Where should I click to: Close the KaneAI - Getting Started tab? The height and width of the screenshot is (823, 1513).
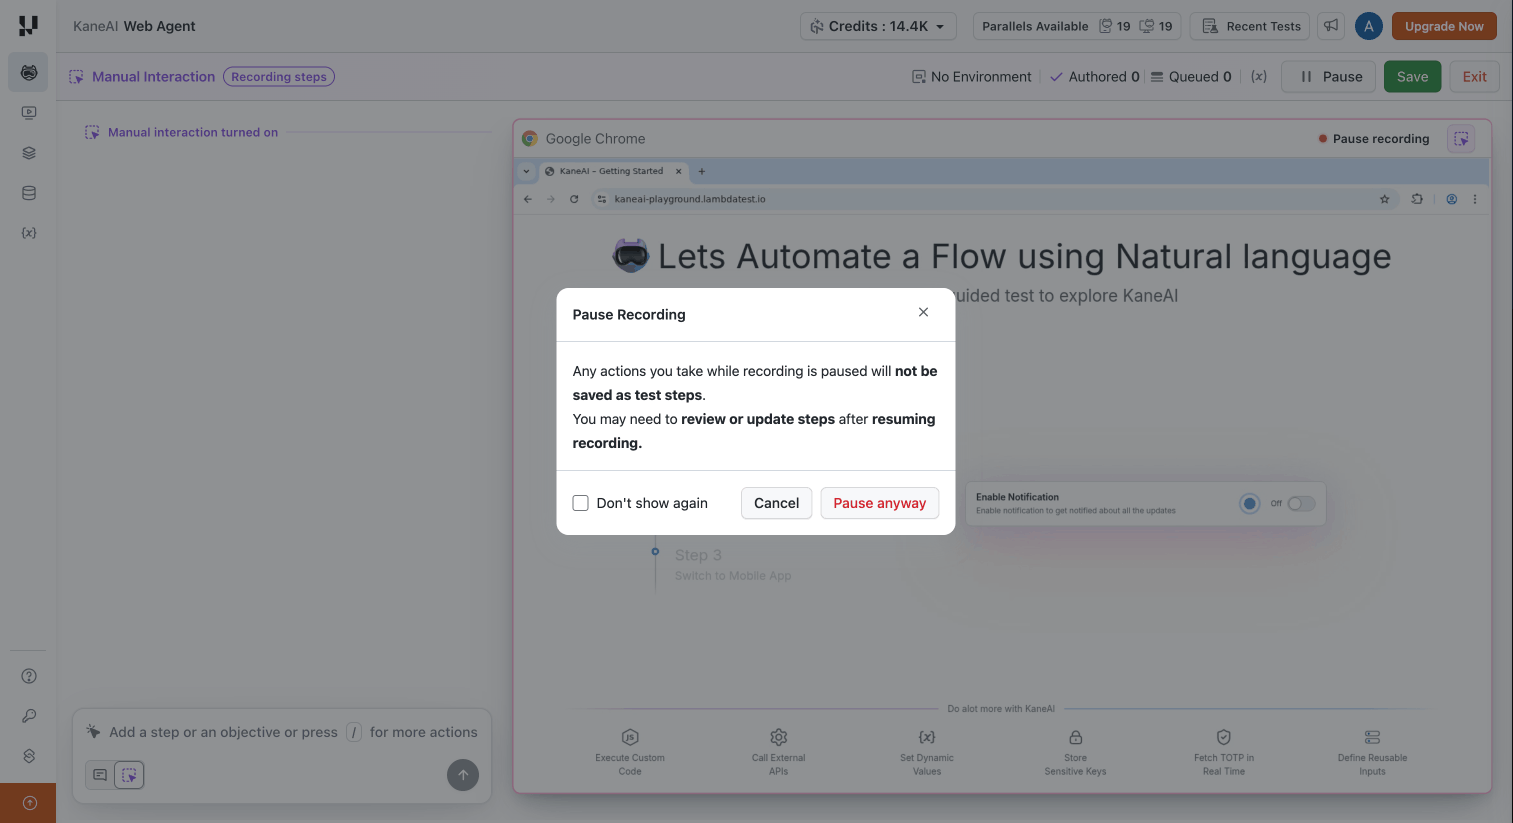point(679,171)
